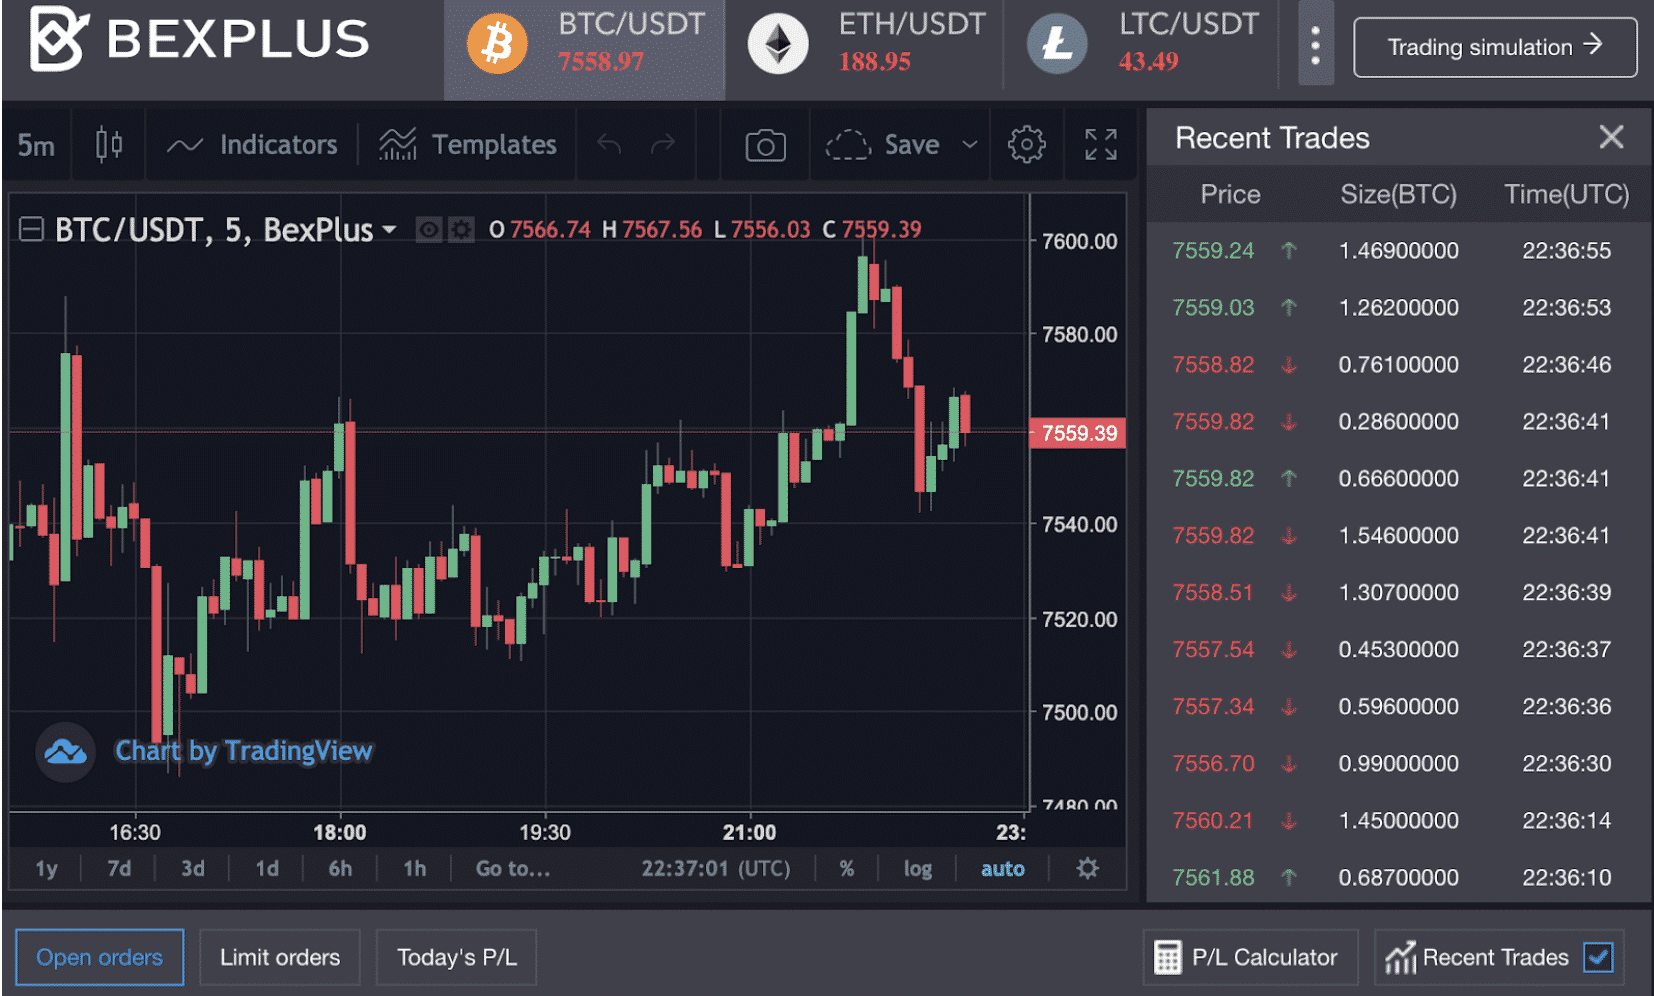Open the Chart by TradingView link
Viewport: 1654px width, 996px height.
point(244,751)
